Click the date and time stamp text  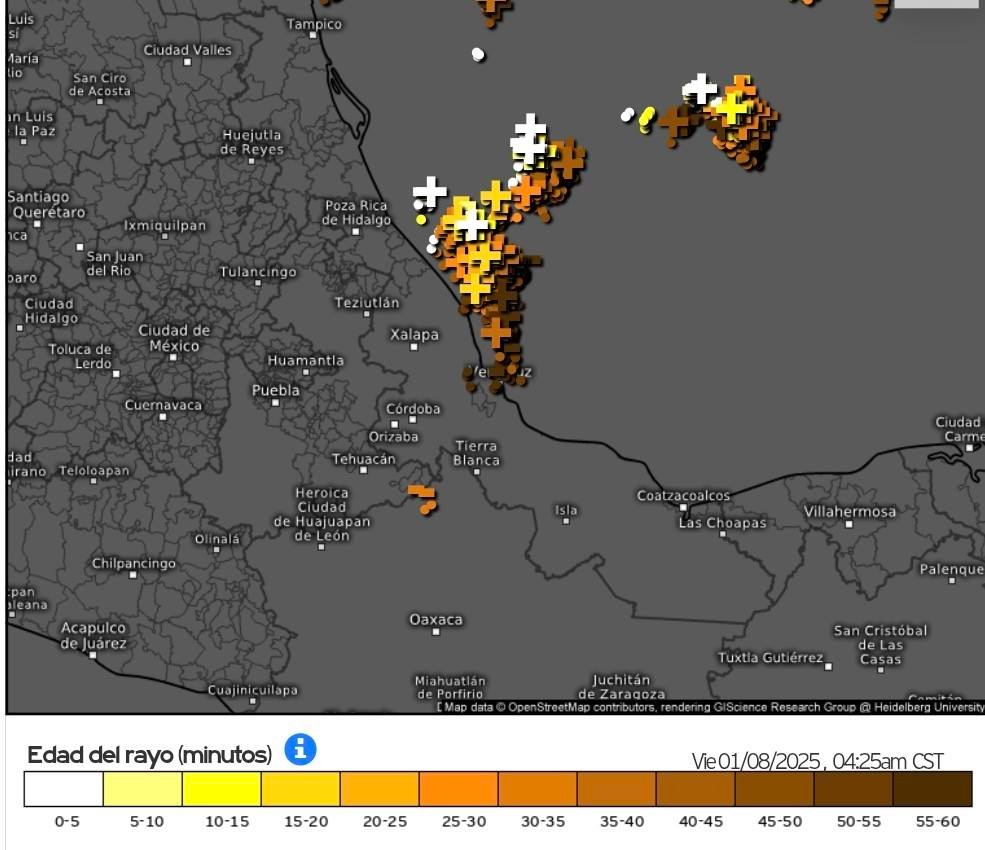point(817,762)
